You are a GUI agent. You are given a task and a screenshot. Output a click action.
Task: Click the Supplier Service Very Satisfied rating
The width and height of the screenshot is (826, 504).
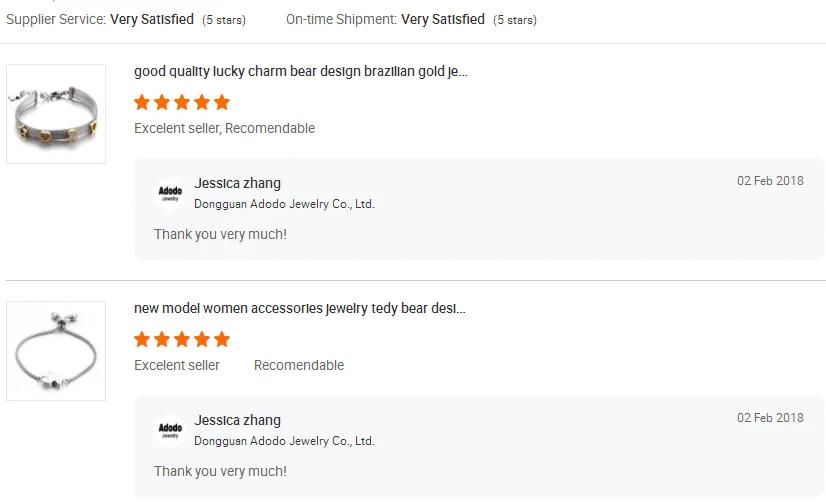152,19
